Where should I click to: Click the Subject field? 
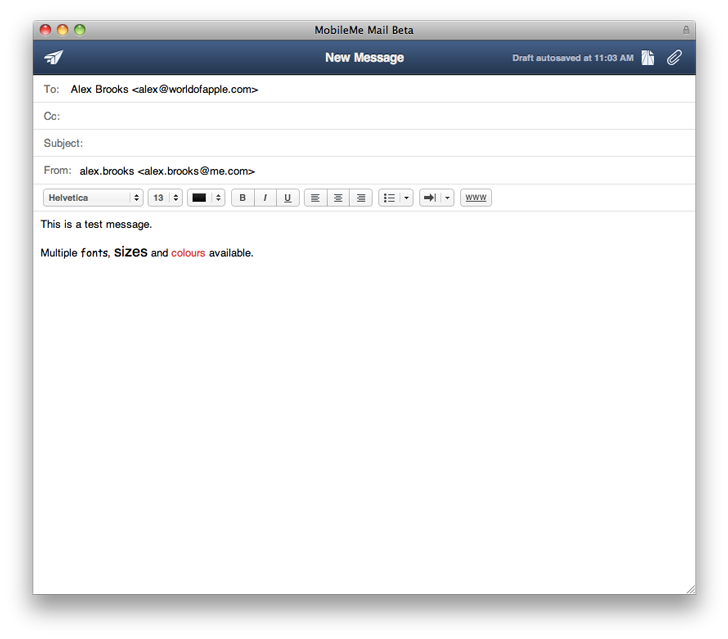(364, 143)
